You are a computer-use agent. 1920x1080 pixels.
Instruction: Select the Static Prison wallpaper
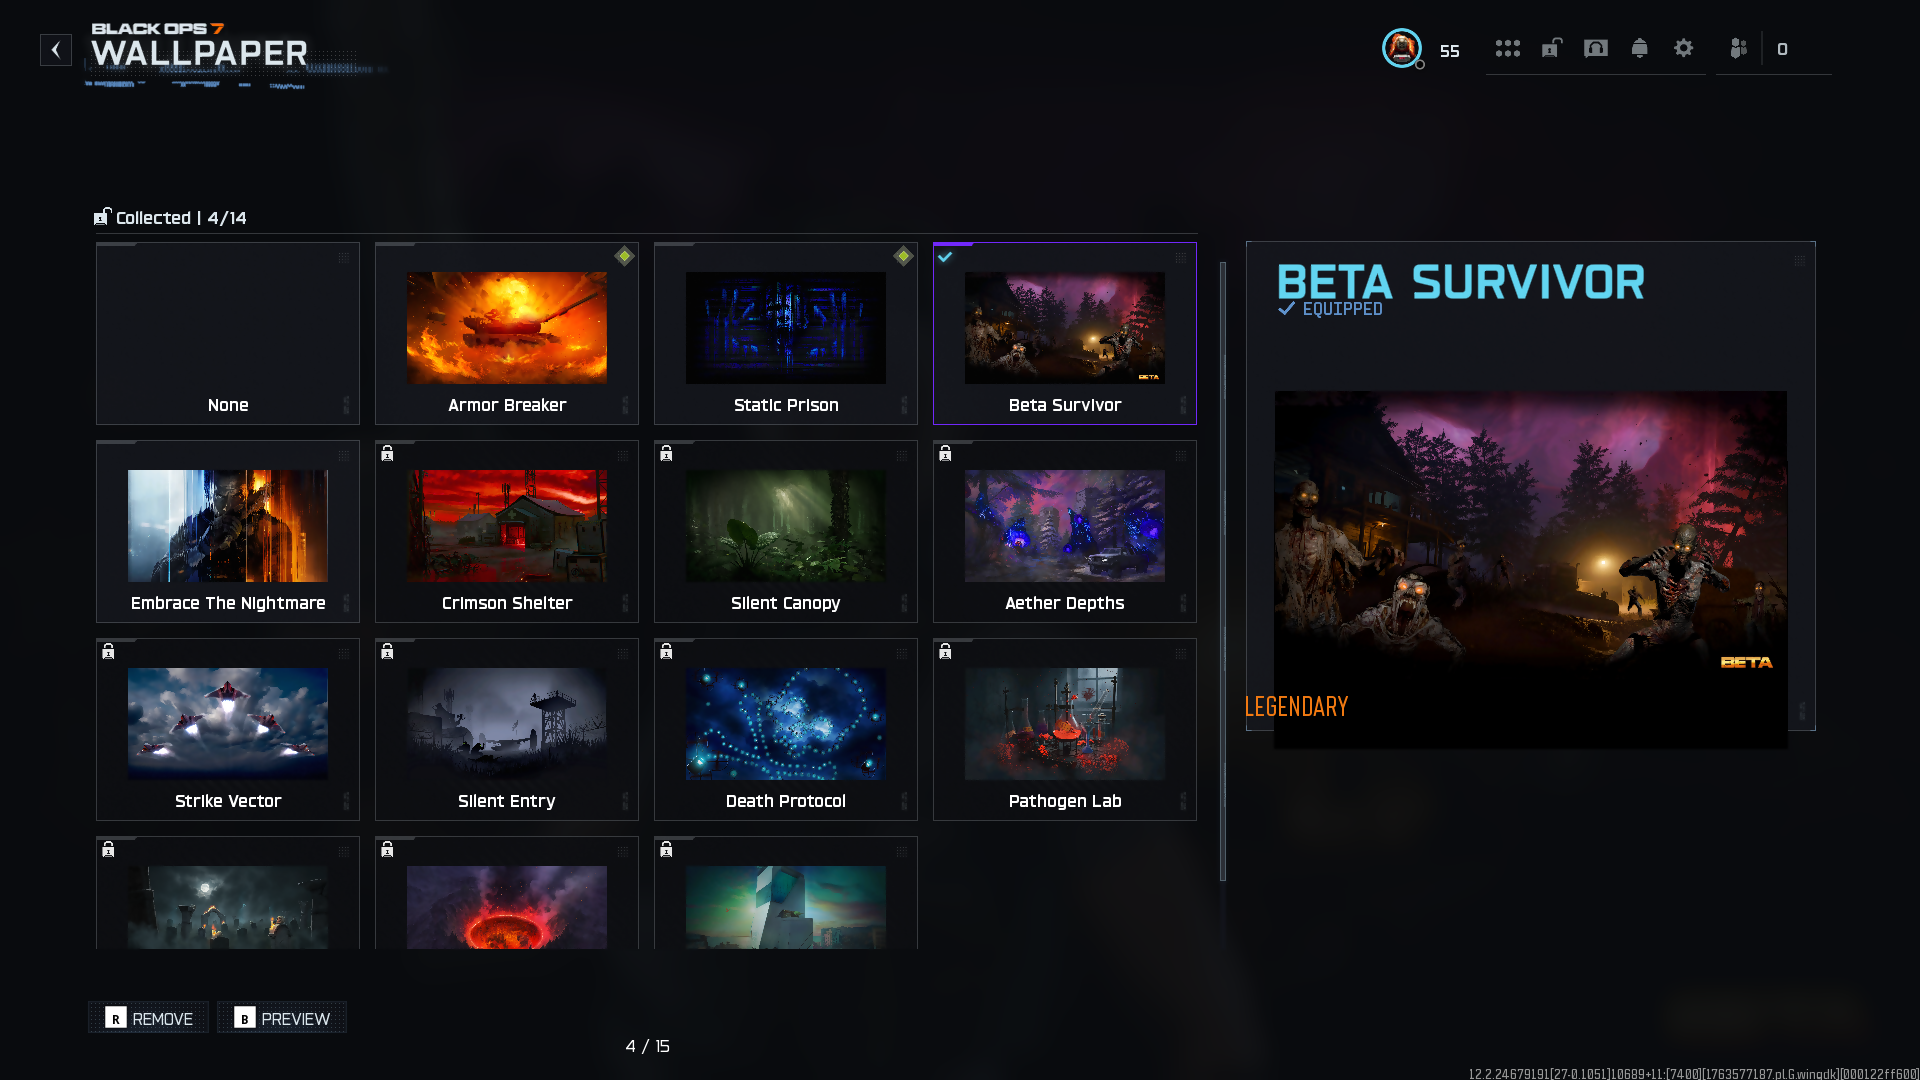(785, 333)
